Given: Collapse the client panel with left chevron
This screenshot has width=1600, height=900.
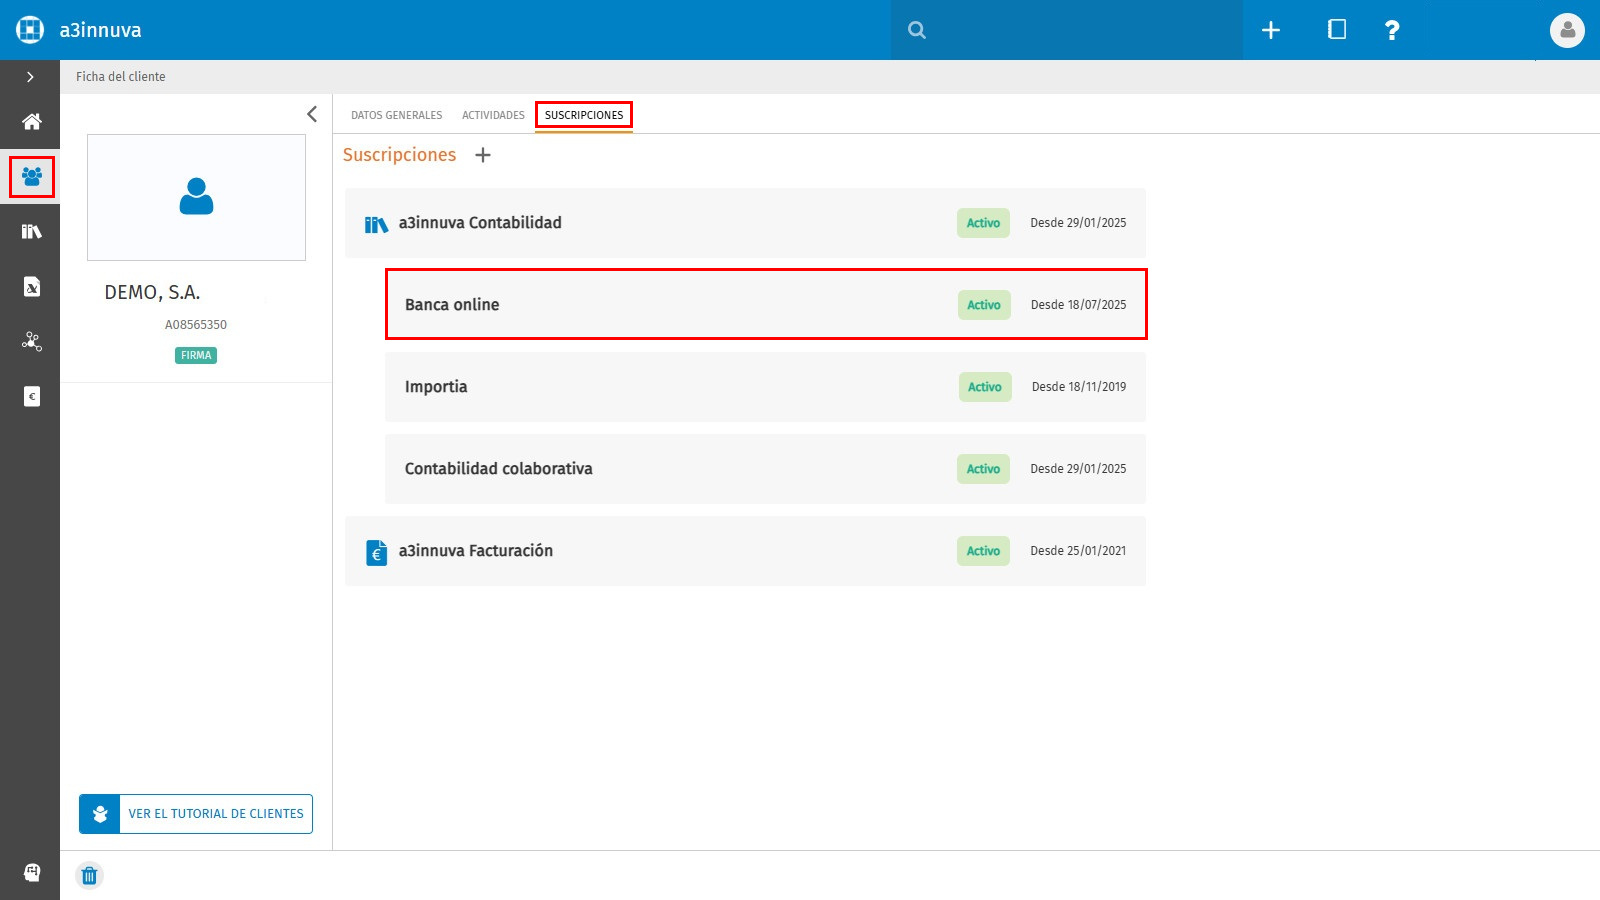Looking at the screenshot, I should point(312,114).
